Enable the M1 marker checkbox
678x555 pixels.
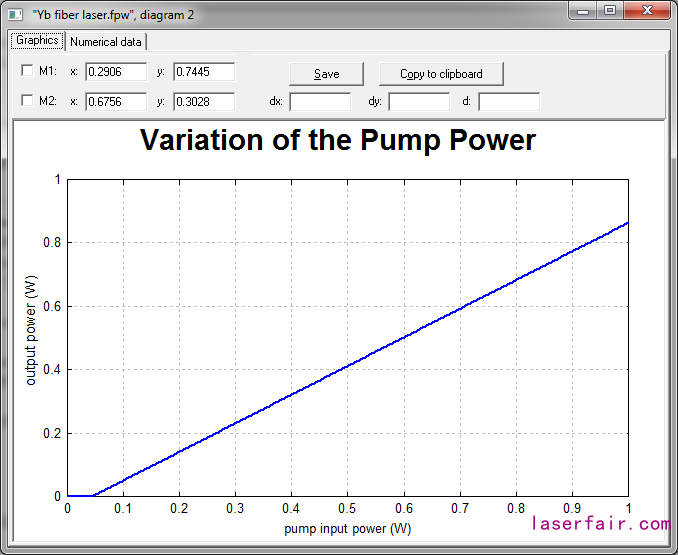coord(27,71)
